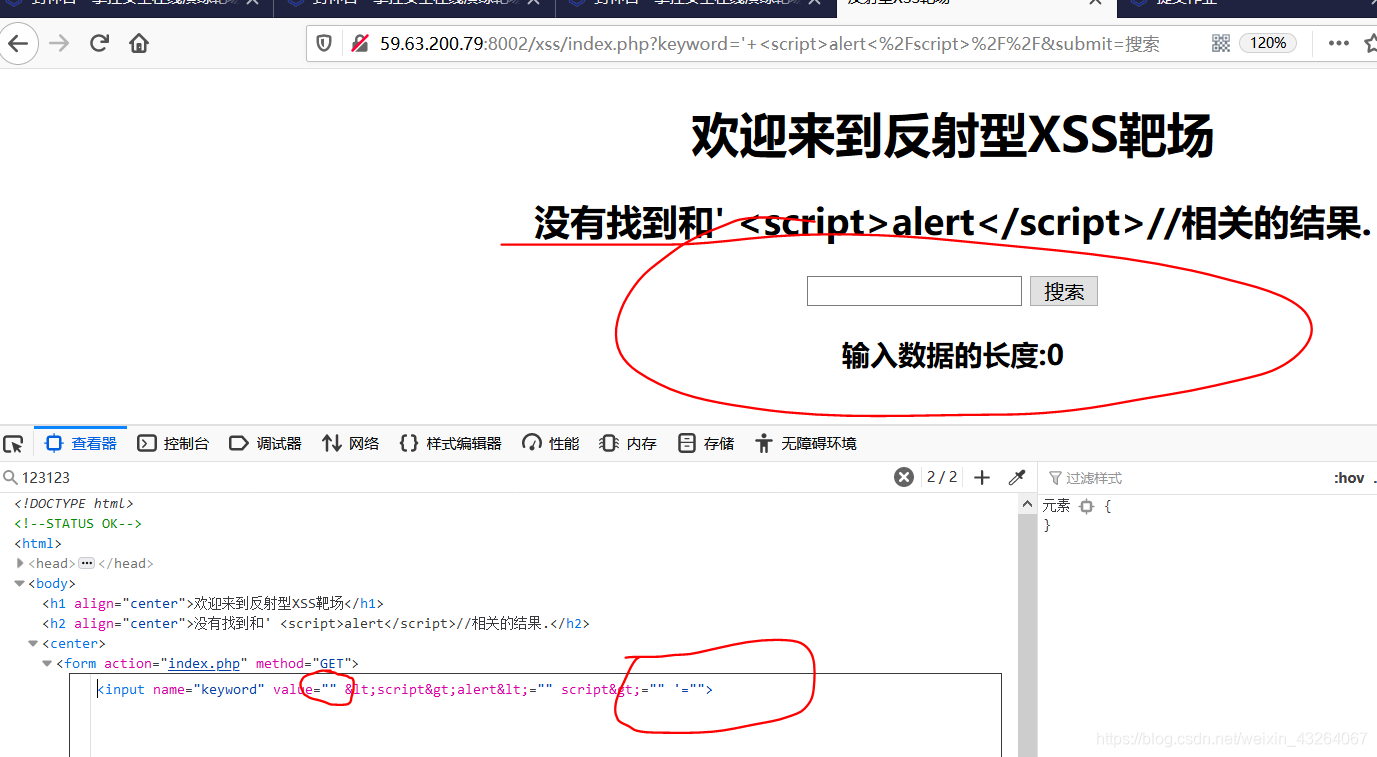Reload the current page
The image size is (1377, 757).
(99, 43)
